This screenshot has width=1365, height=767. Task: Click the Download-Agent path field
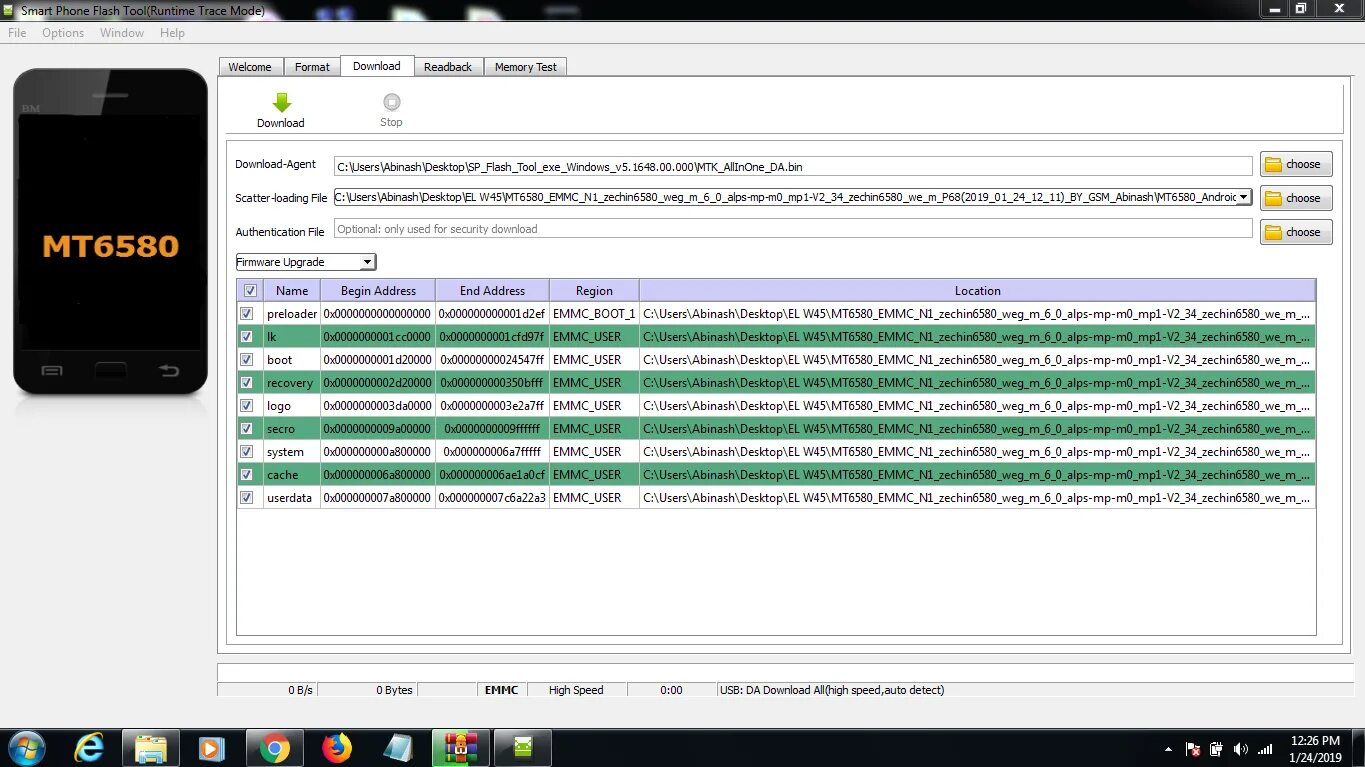click(x=793, y=166)
